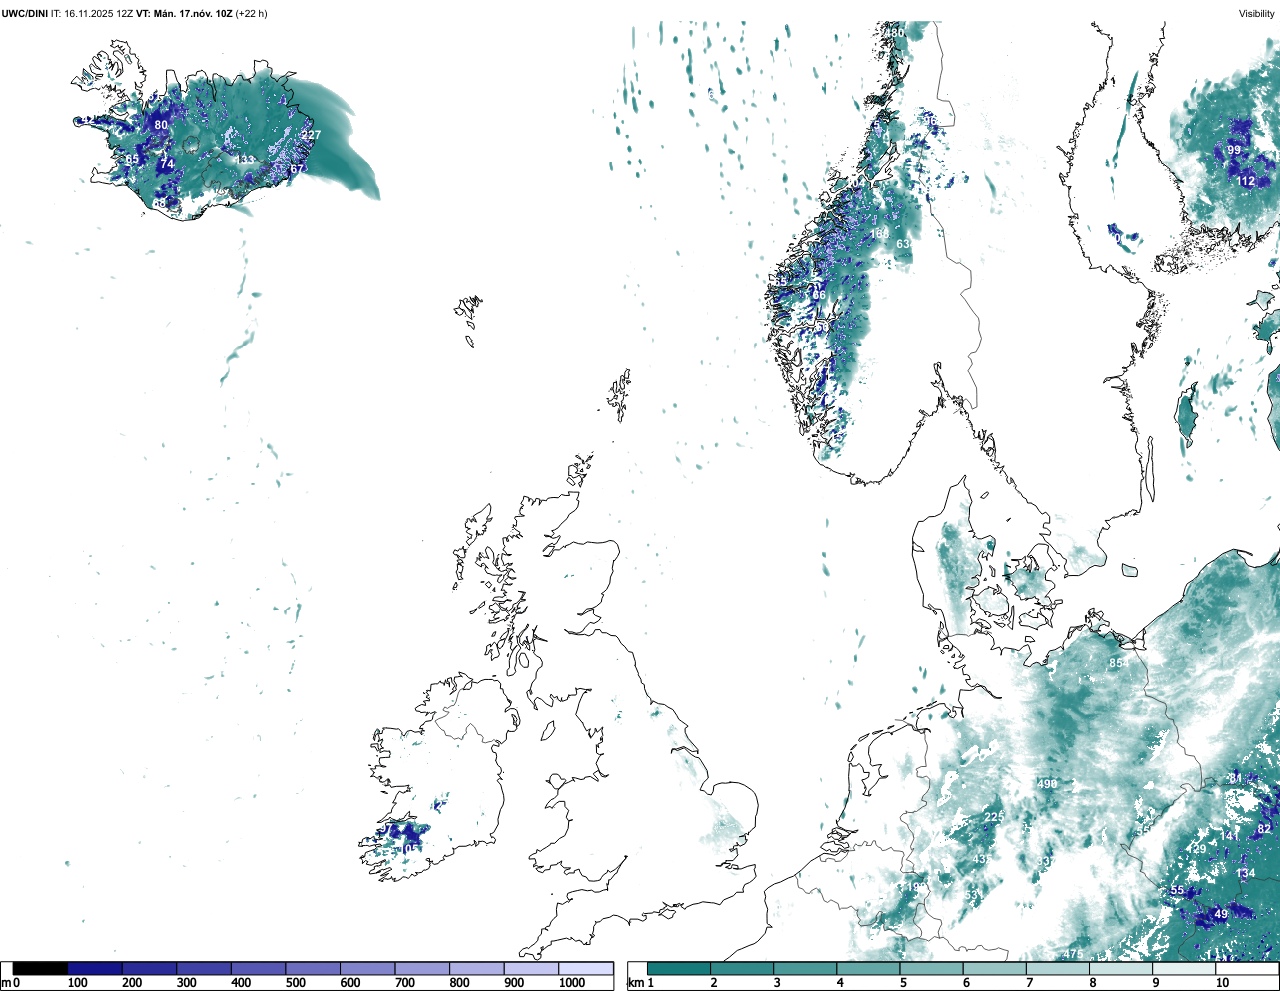Click the '66' visibility value over Norway
Viewport: 1280px width, 991px height.
coord(819,295)
